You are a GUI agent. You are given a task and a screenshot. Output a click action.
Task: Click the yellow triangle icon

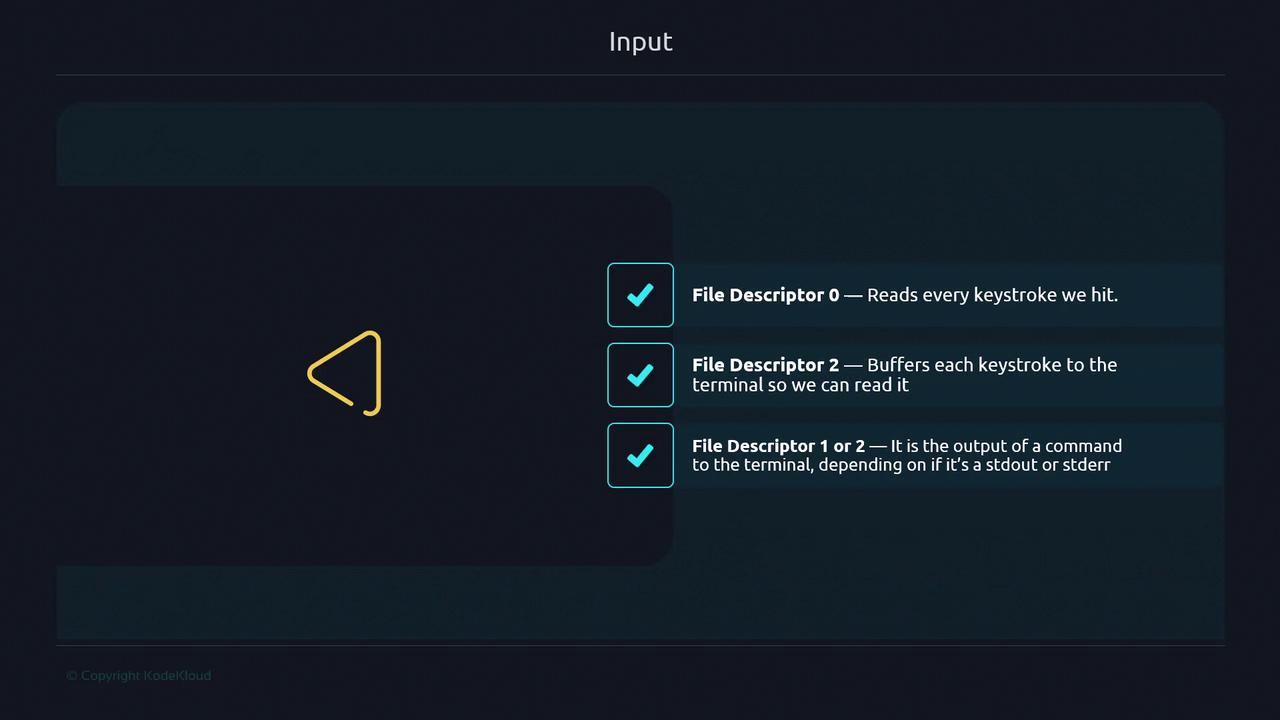click(x=346, y=373)
